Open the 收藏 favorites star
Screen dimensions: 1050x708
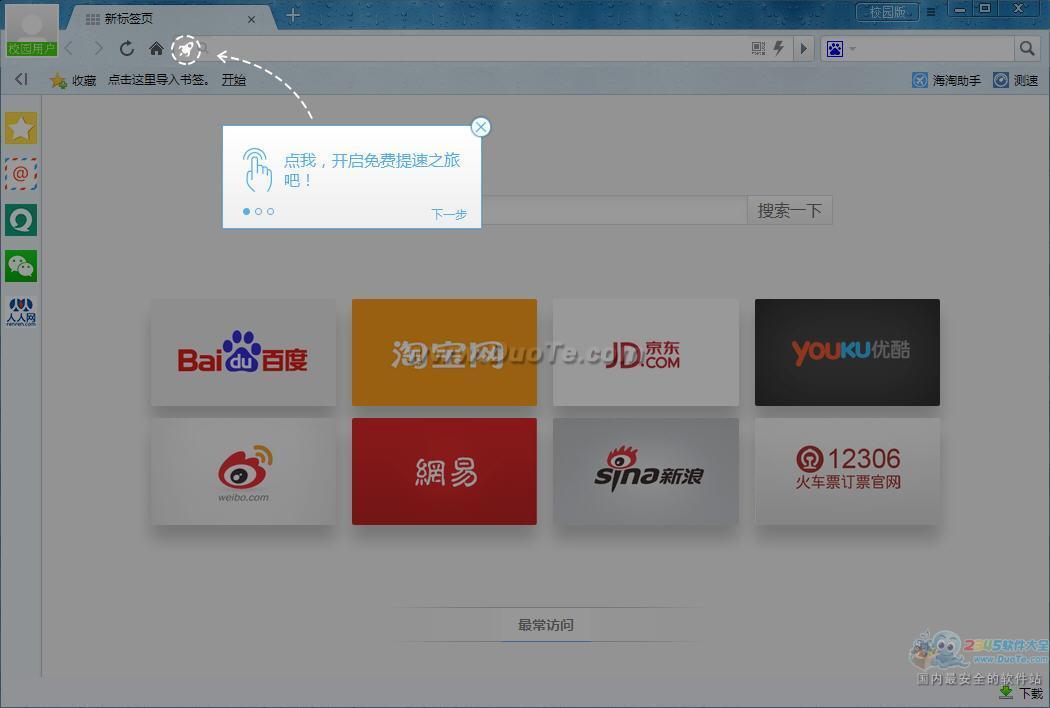(x=72, y=80)
